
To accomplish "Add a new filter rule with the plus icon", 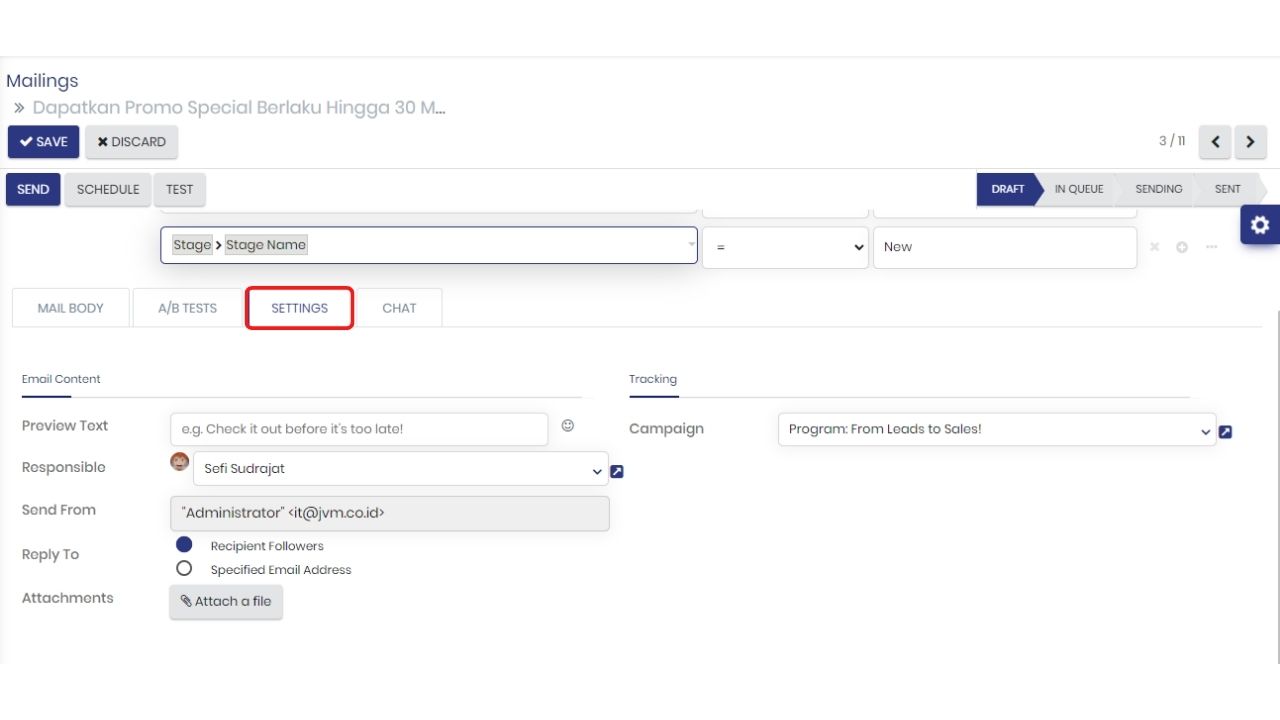I will coord(1182,247).
